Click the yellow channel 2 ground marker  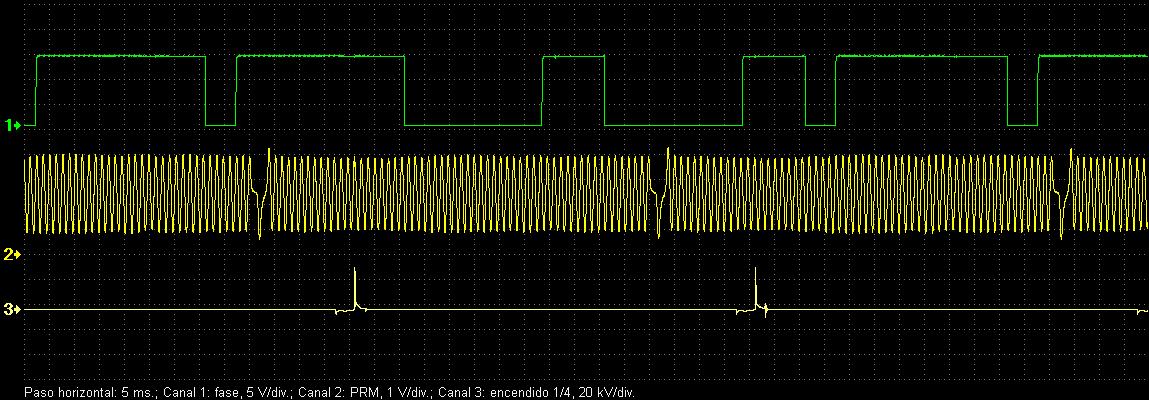pos(13,255)
